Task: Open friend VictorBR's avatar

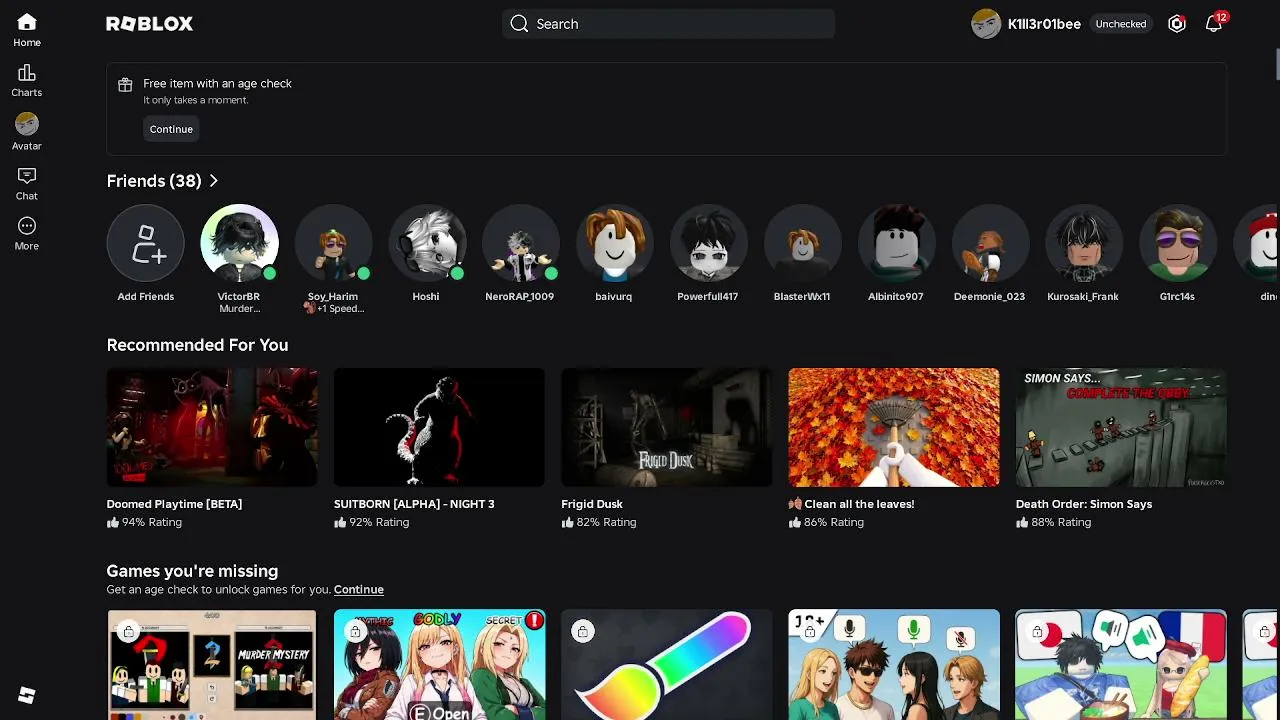Action: (239, 243)
